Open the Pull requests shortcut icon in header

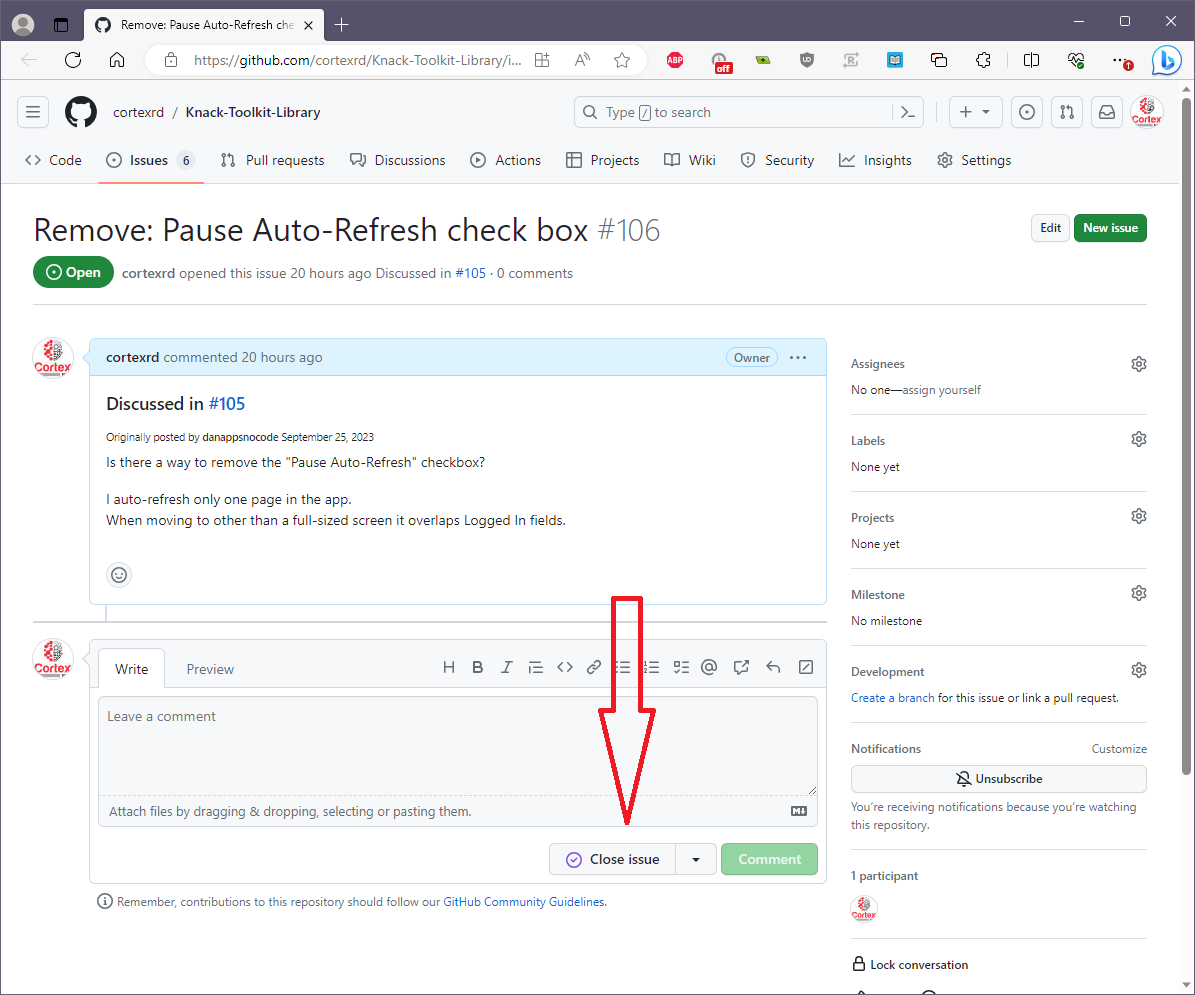[1067, 112]
